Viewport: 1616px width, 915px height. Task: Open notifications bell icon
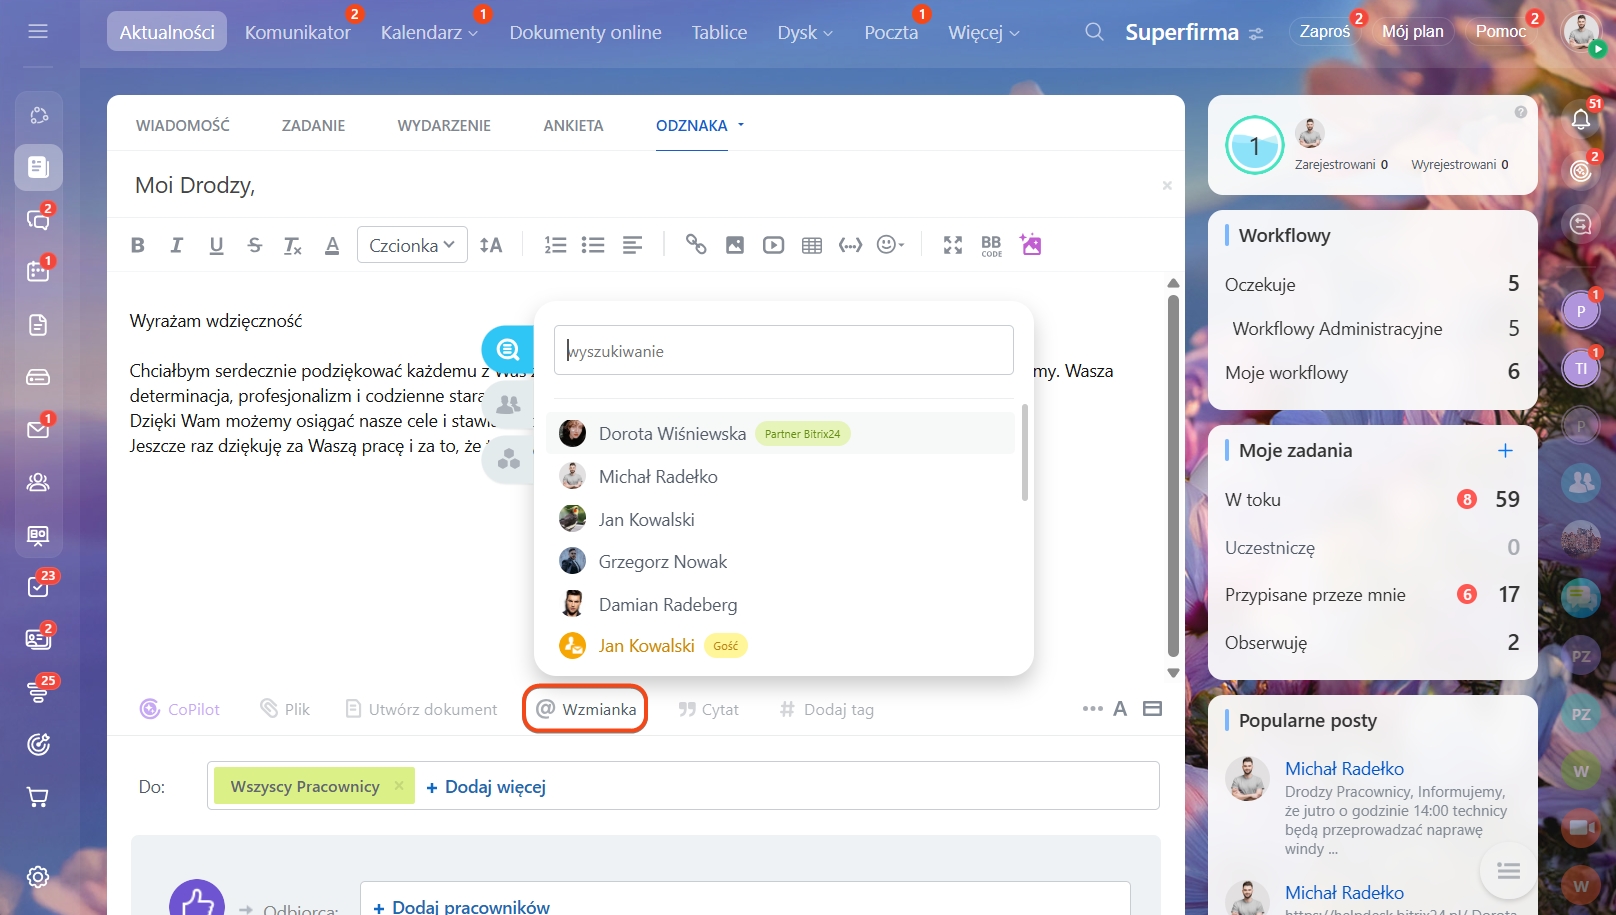tap(1581, 119)
